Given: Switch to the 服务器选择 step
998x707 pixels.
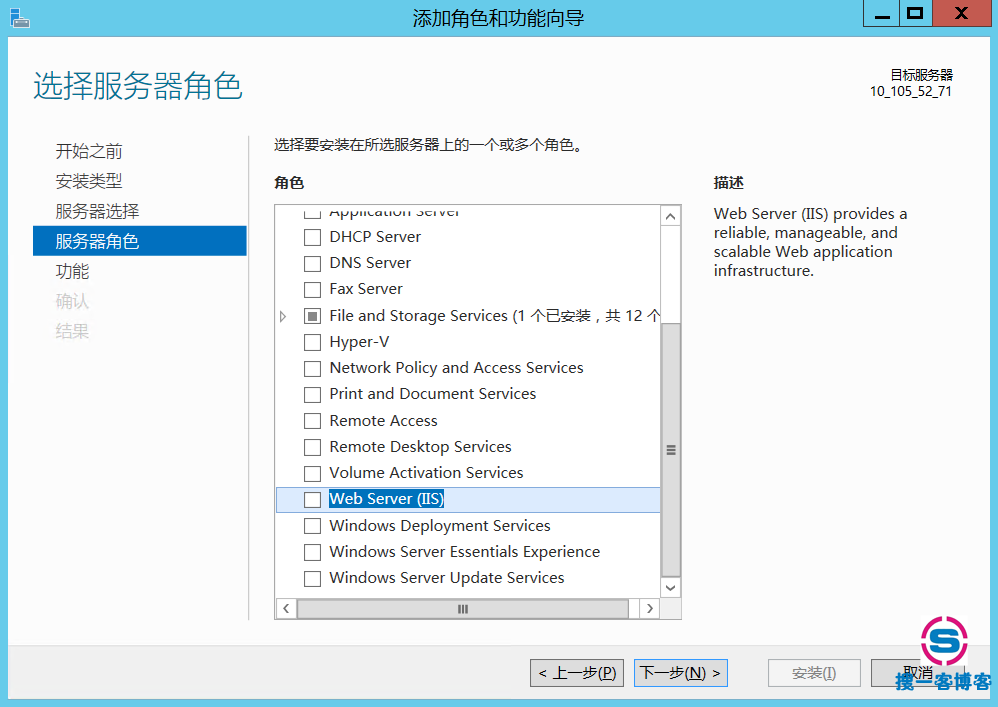Looking at the screenshot, I should [x=97, y=211].
